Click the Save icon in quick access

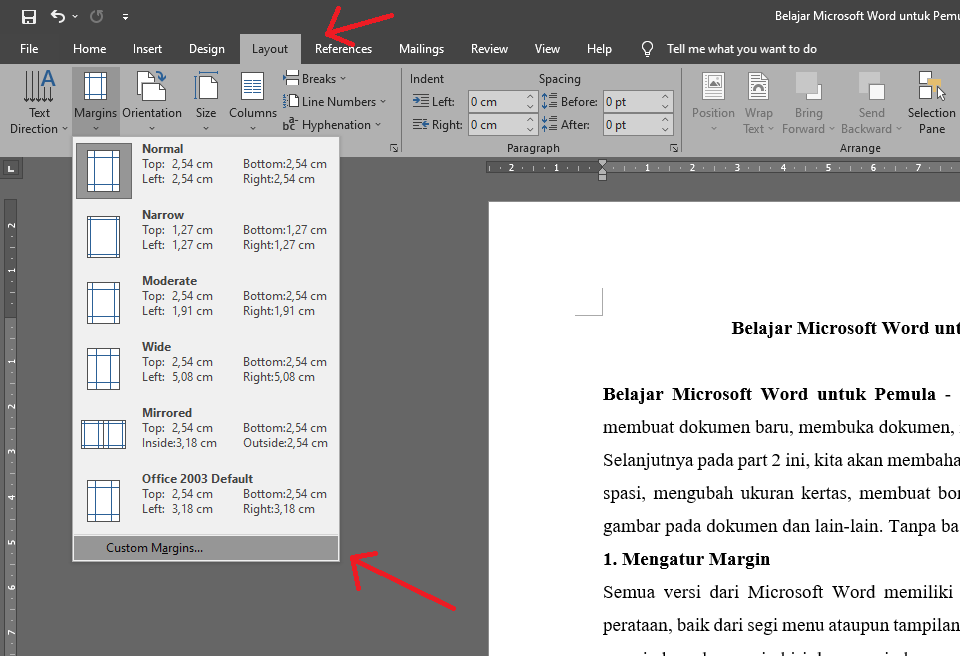[26, 15]
